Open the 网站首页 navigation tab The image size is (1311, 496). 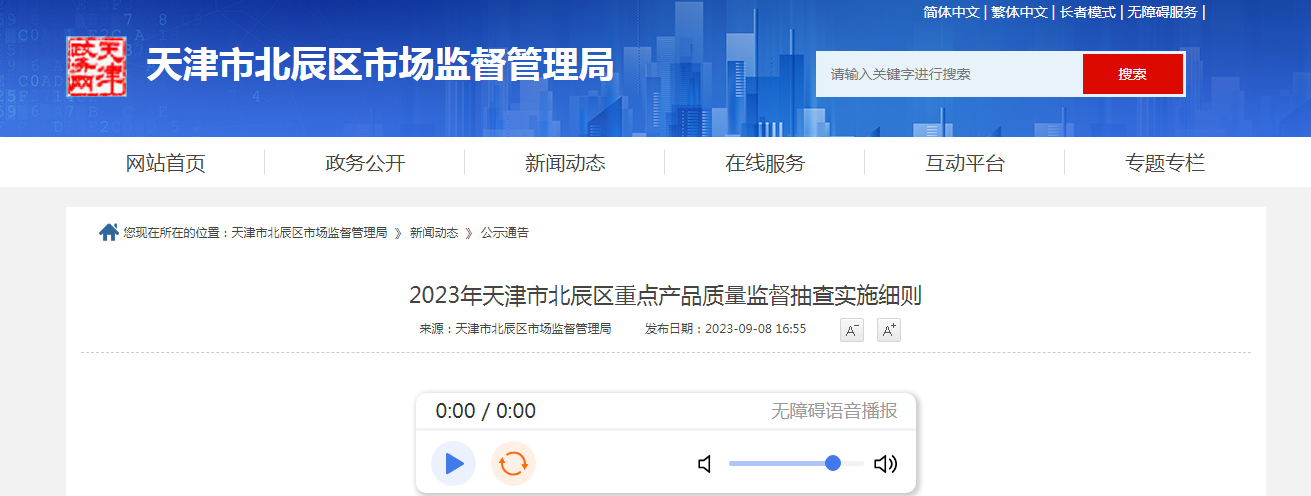165,163
